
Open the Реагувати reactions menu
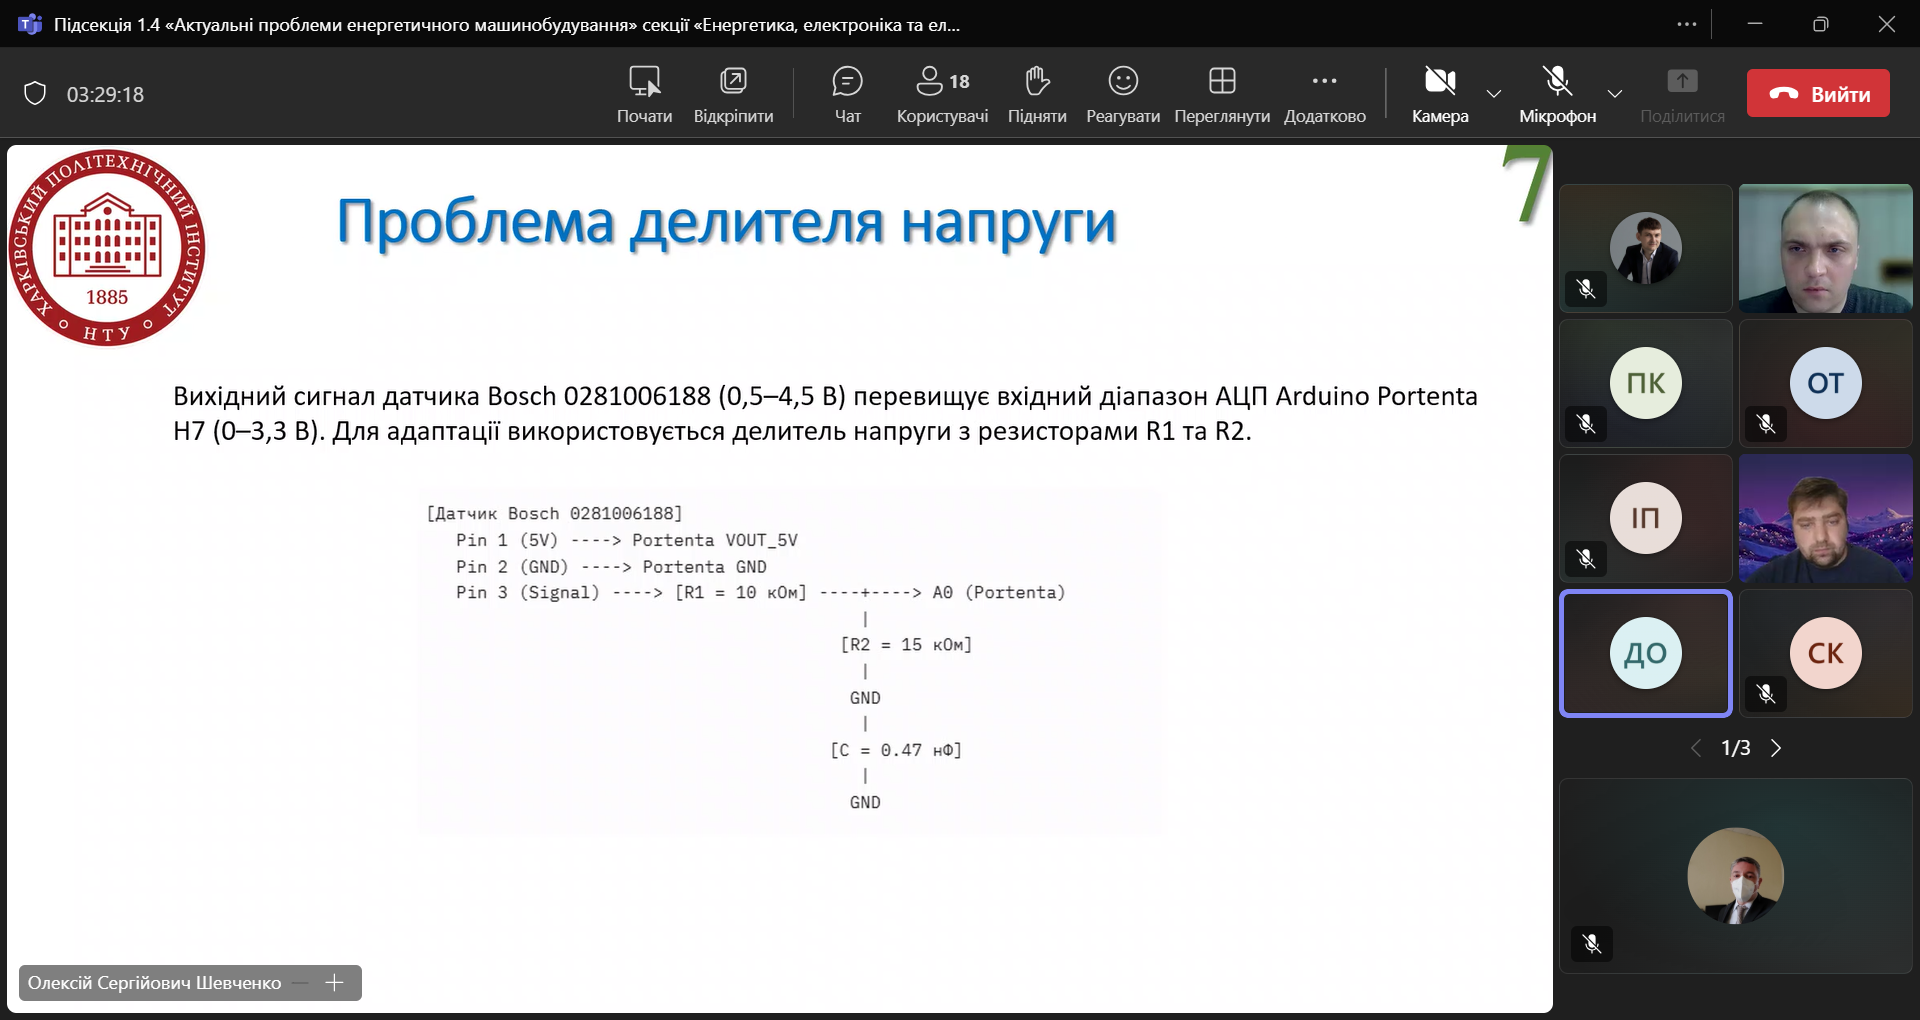(x=1123, y=94)
